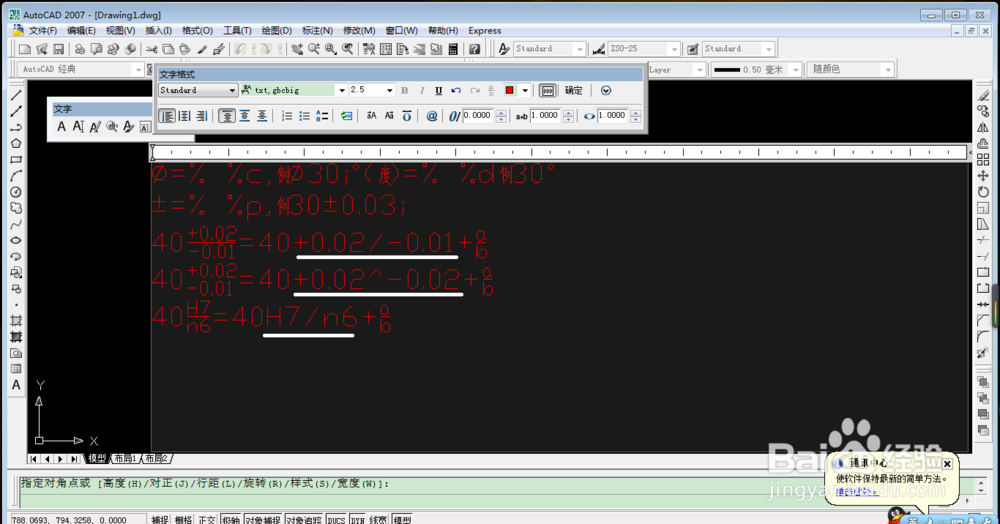The width and height of the screenshot is (1000, 524).
Task: Toggle 极轴 polar tracking in the status bar
Action: tap(230, 519)
